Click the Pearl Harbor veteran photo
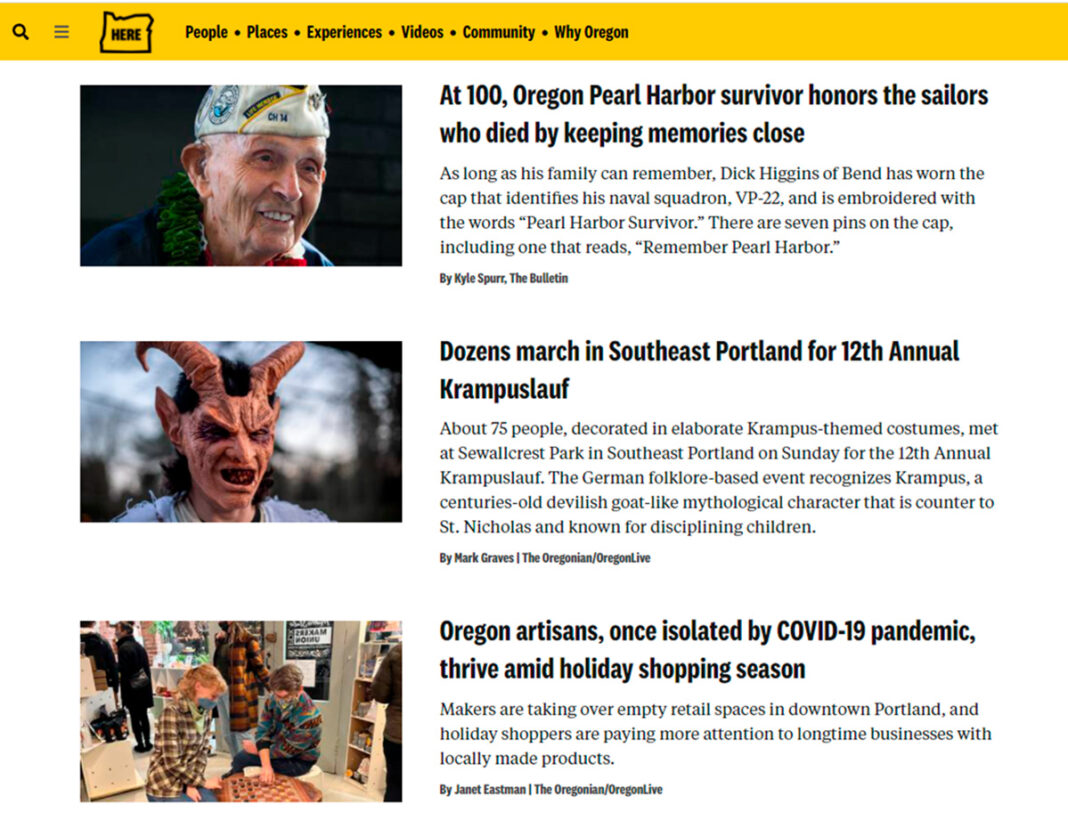The width and height of the screenshot is (1068, 837). pyautogui.click(x=241, y=176)
